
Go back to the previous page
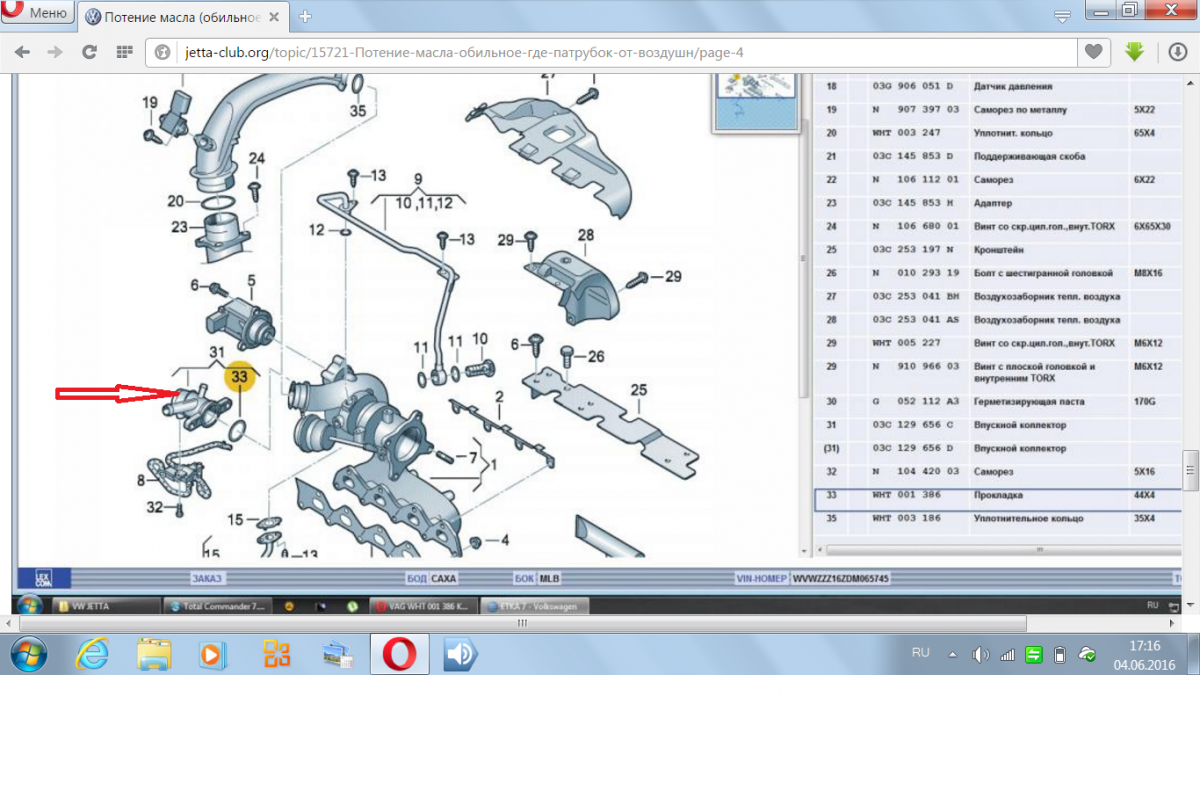[23, 52]
